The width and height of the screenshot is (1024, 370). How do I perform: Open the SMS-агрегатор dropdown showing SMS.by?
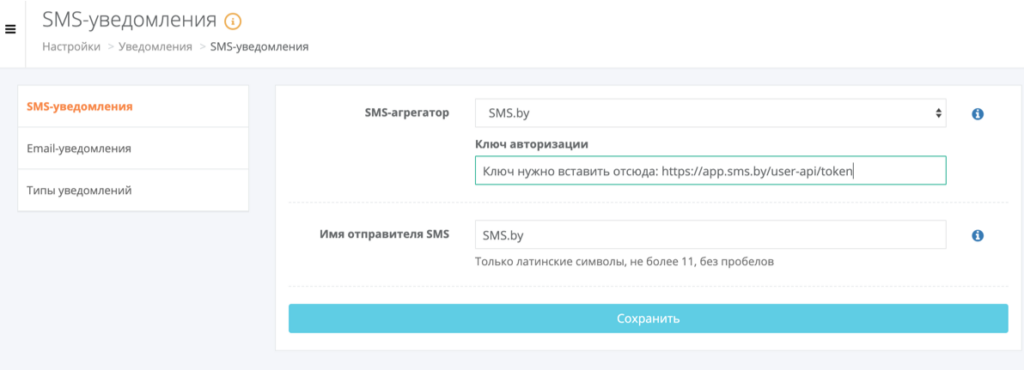point(711,113)
